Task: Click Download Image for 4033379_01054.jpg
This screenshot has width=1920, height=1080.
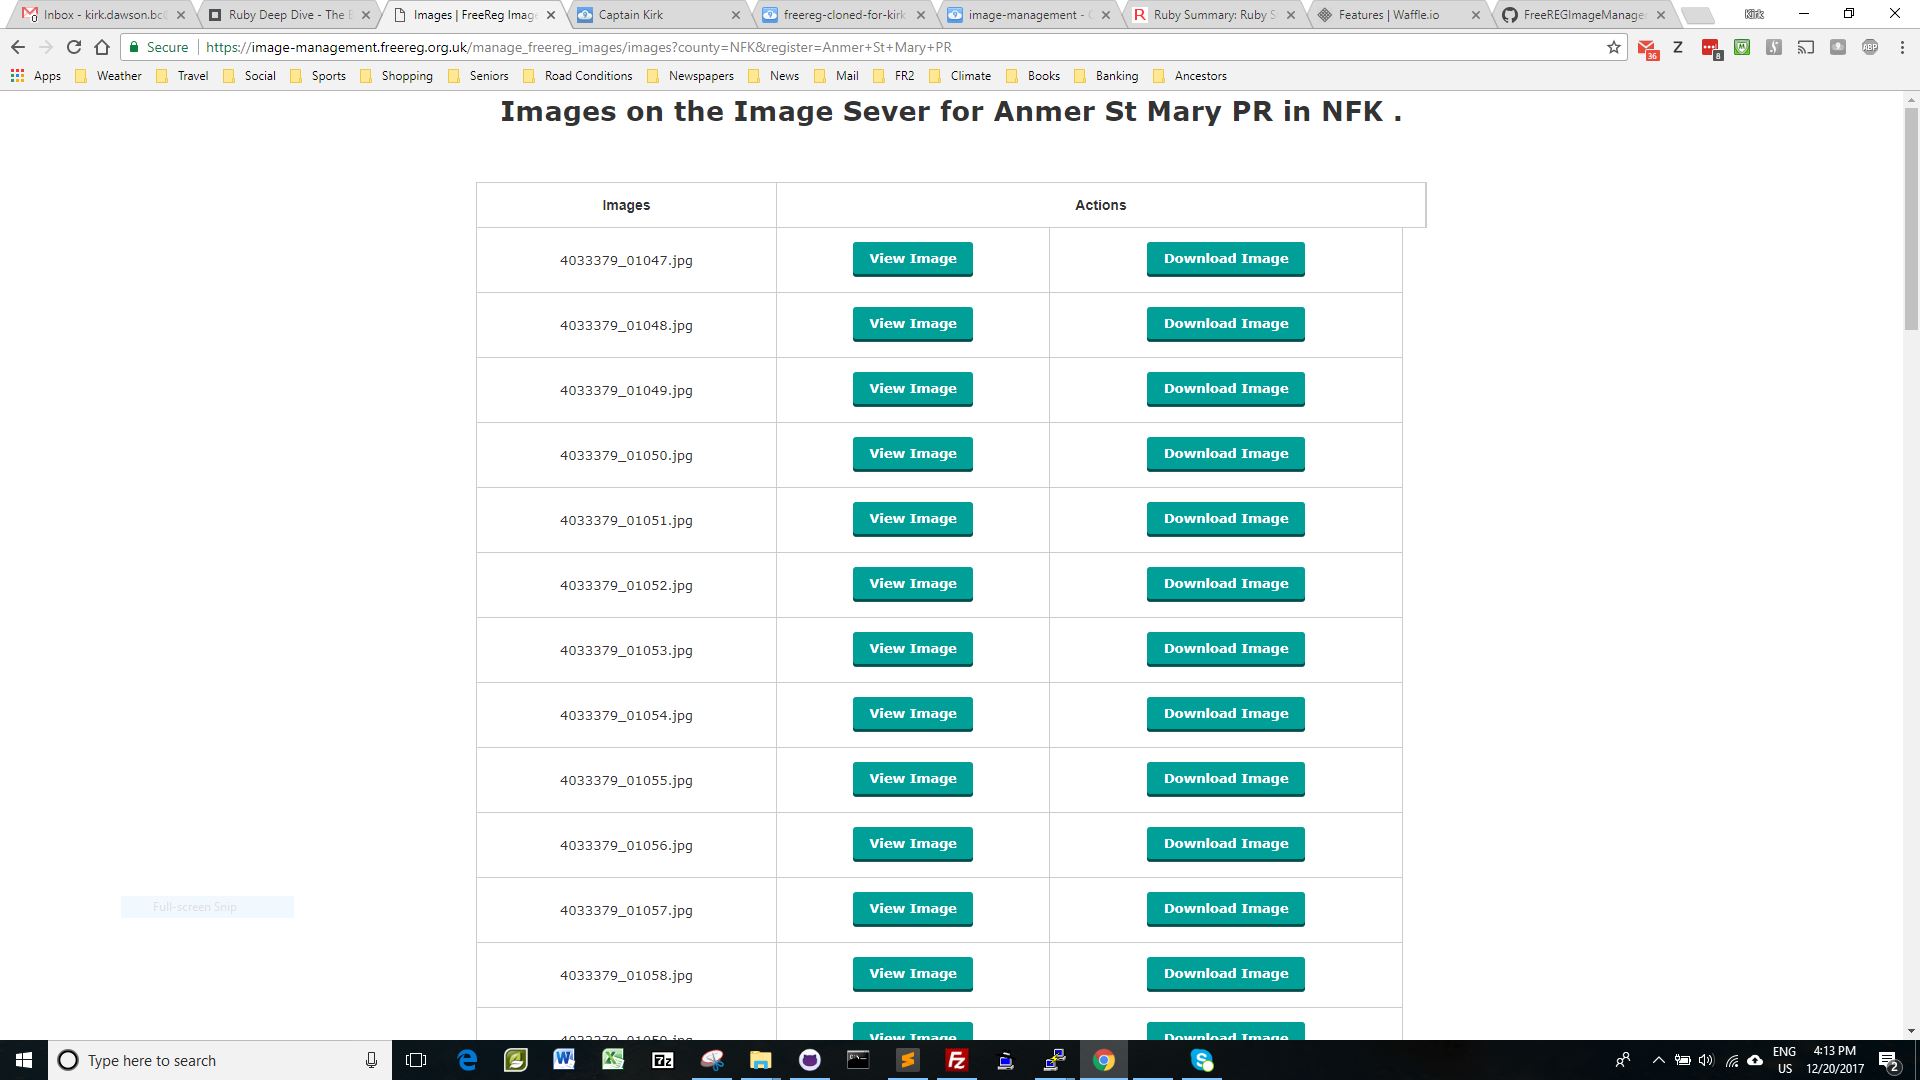Action: pyautogui.click(x=1225, y=712)
